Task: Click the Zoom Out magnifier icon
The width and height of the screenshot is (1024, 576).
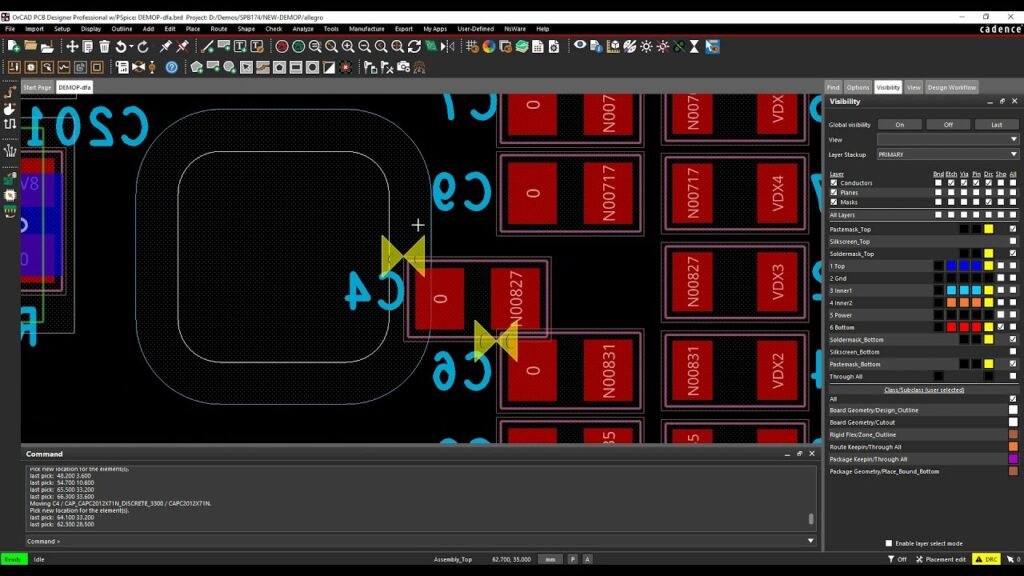Action: pyautogui.click(x=364, y=46)
